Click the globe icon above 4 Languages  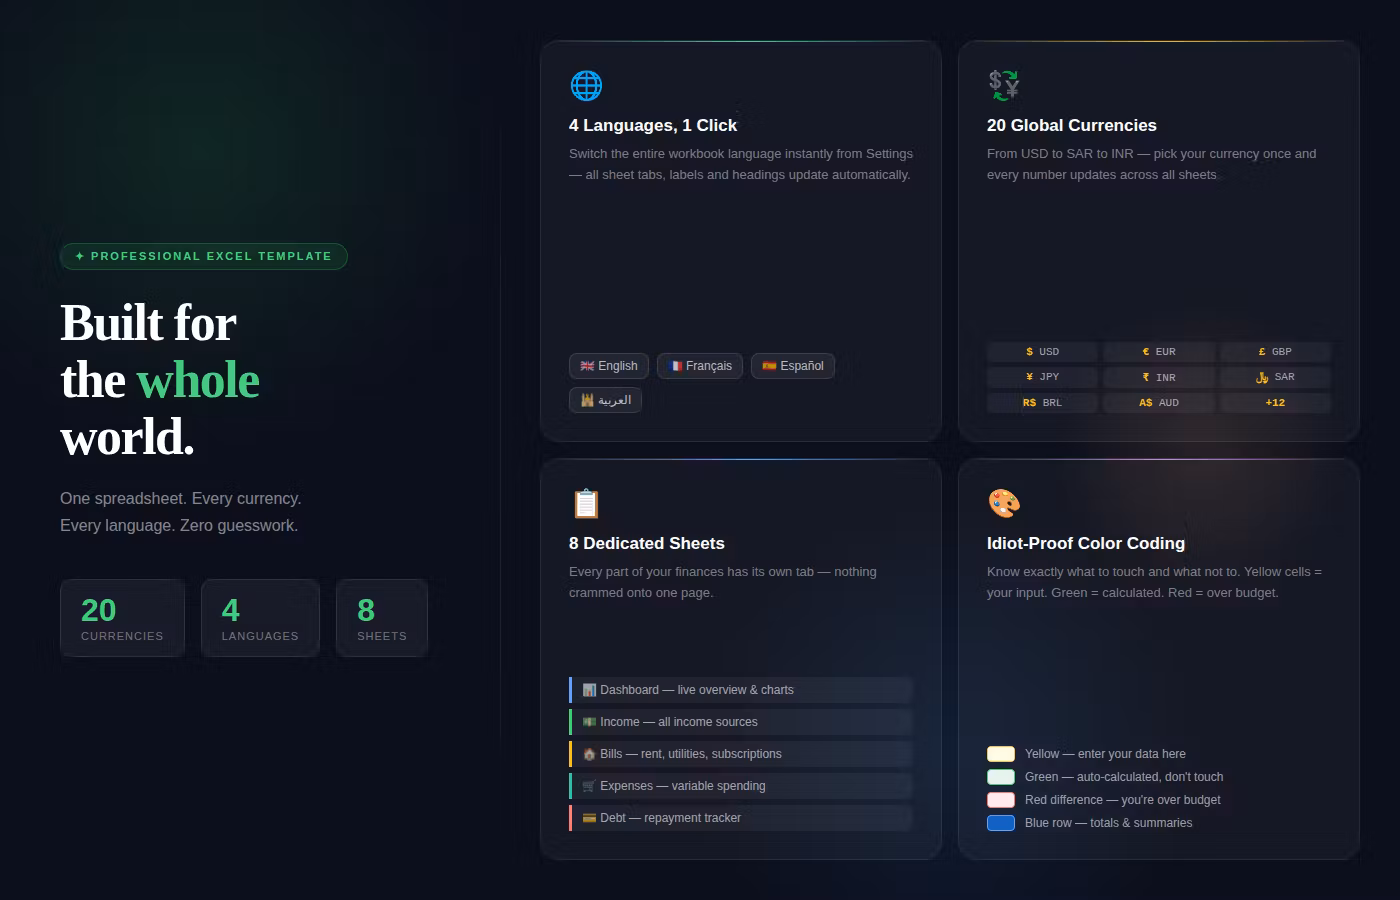pyautogui.click(x=586, y=86)
